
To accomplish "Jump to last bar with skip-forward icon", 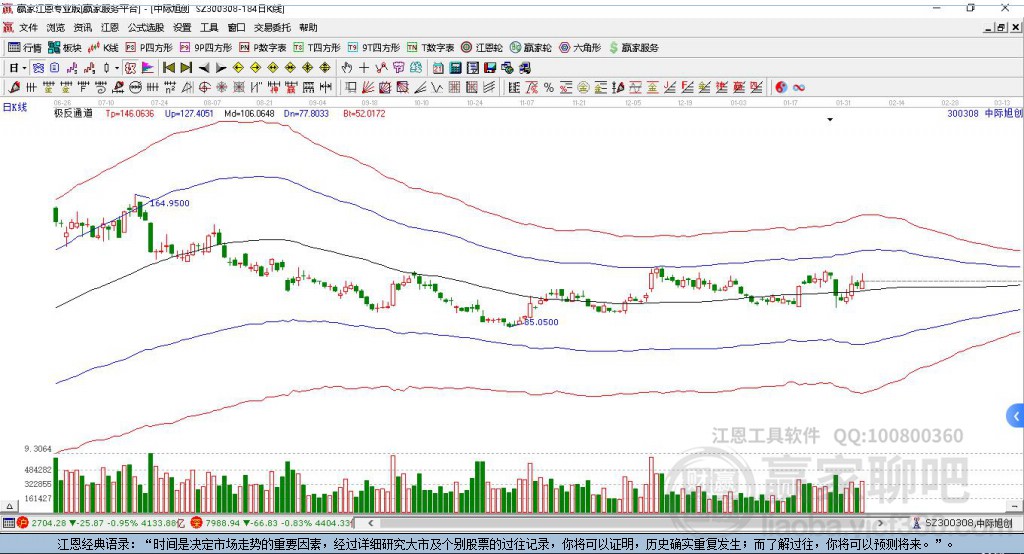I will (x=186, y=68).
